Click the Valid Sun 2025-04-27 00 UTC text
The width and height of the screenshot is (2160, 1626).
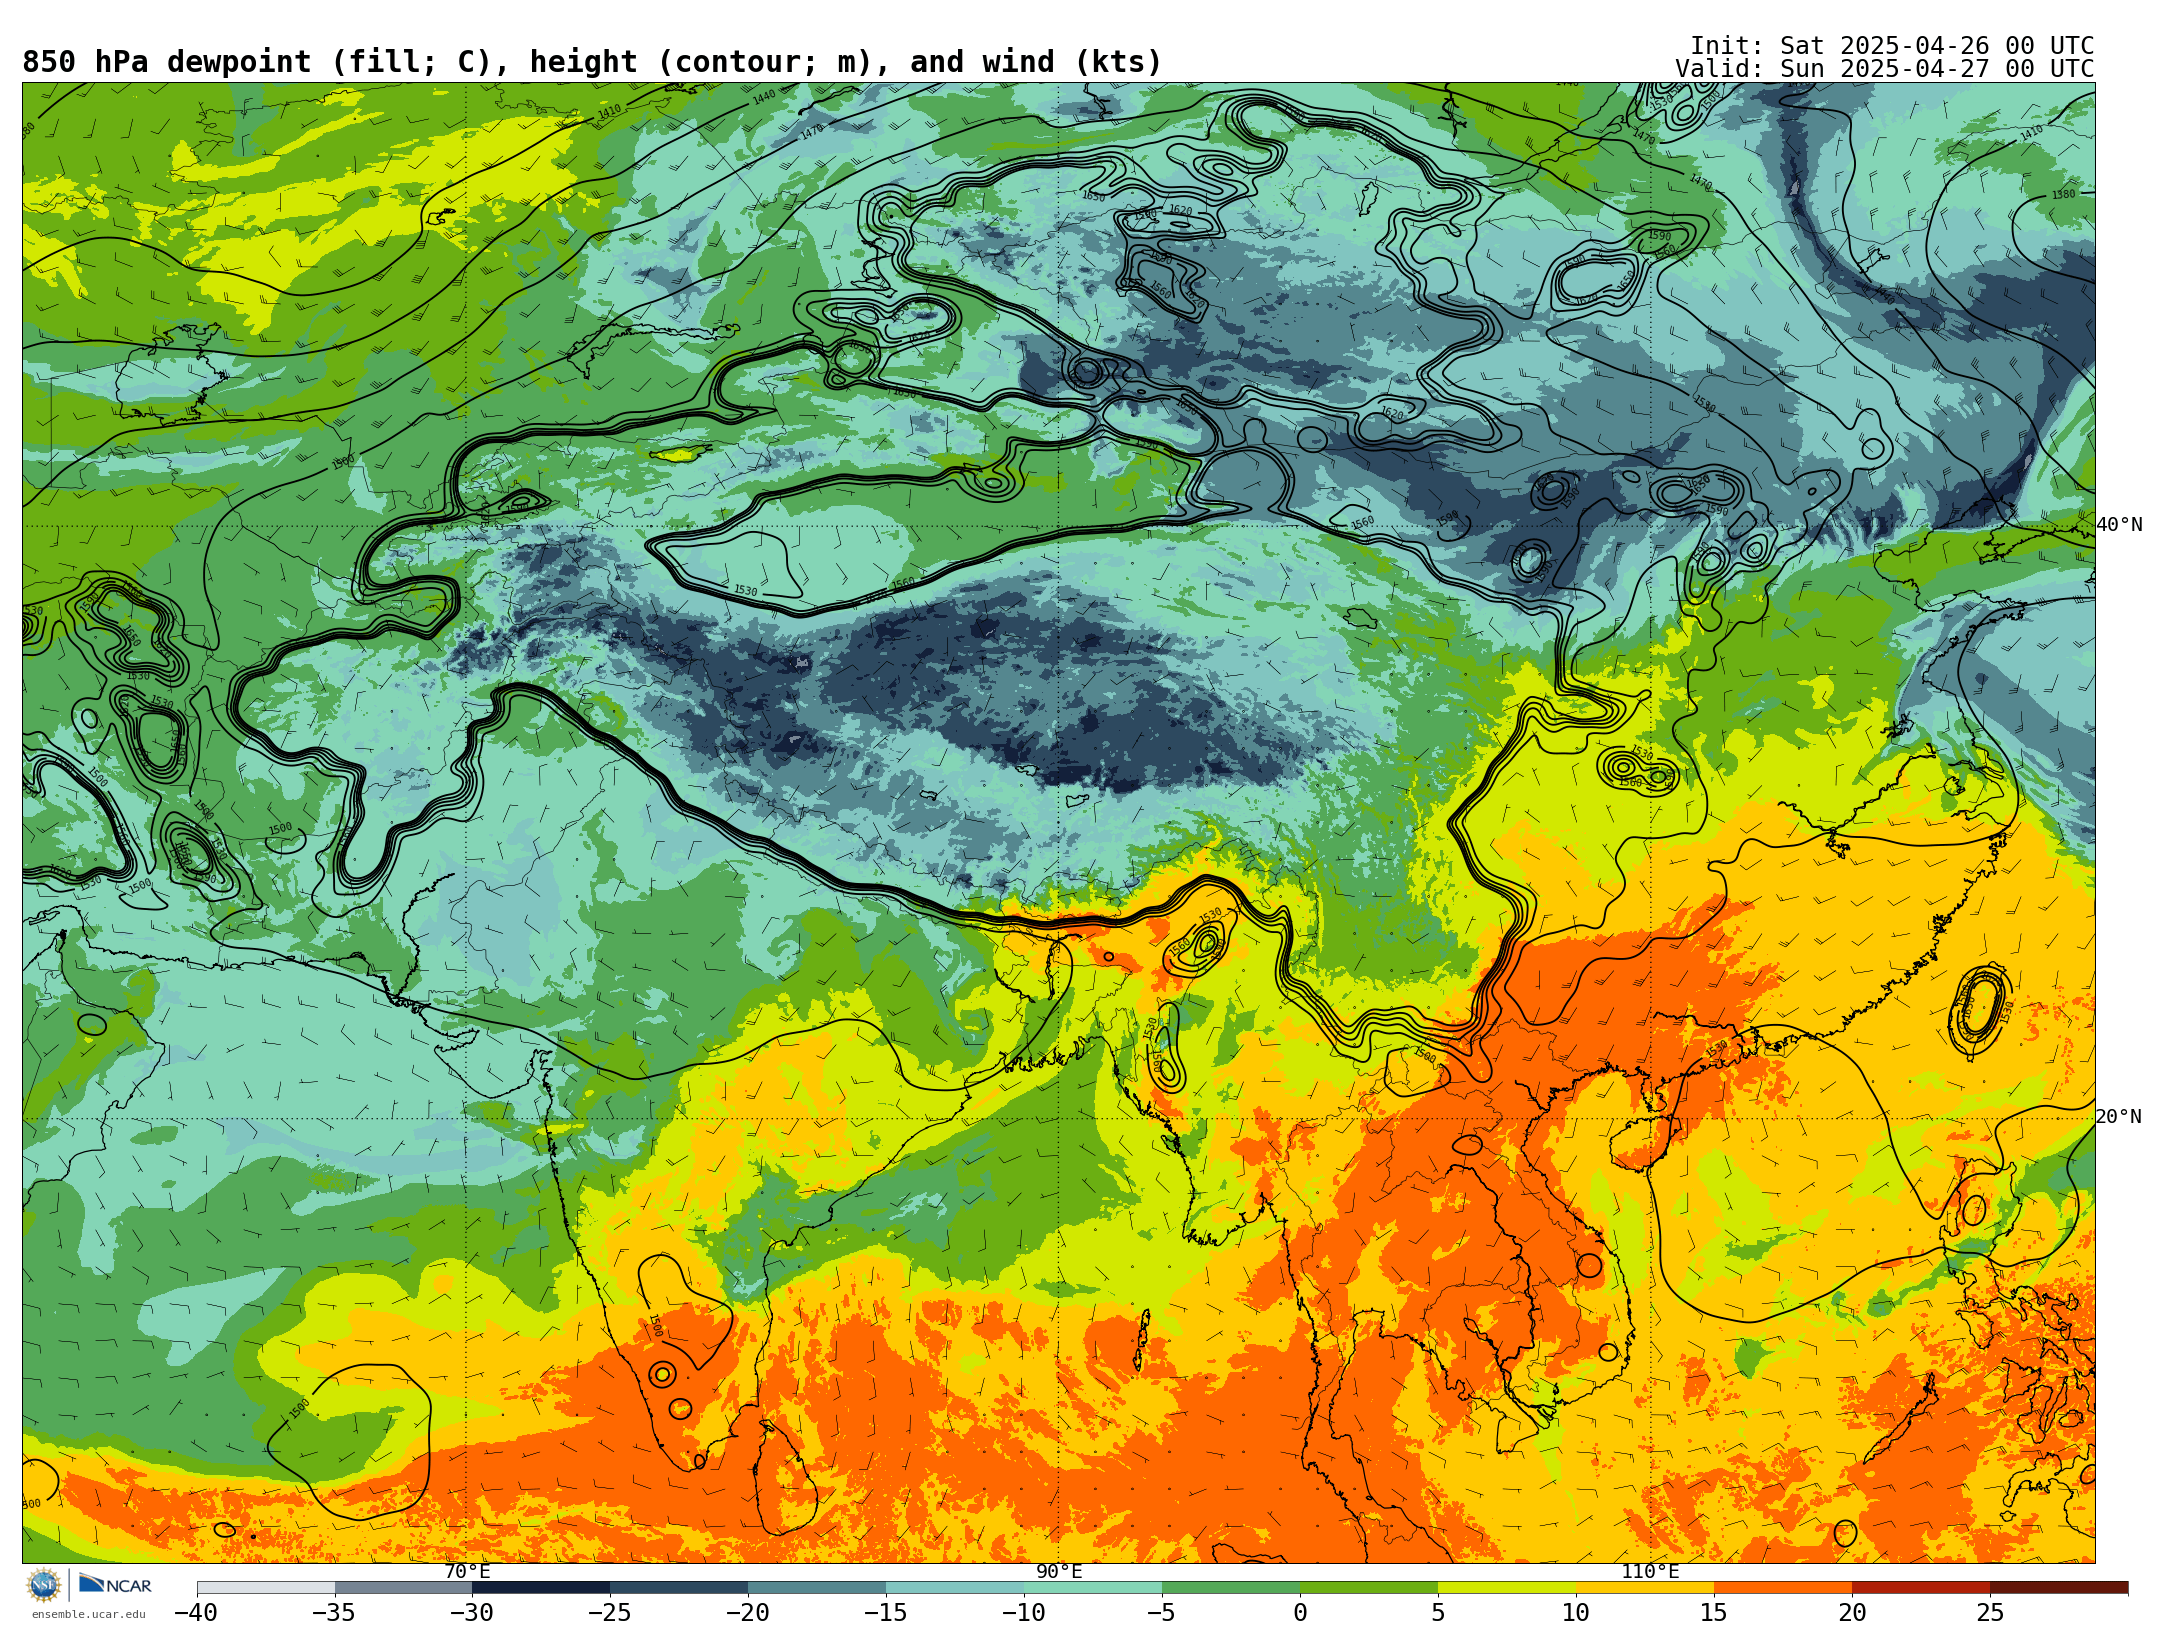[x=1884, y=69]
